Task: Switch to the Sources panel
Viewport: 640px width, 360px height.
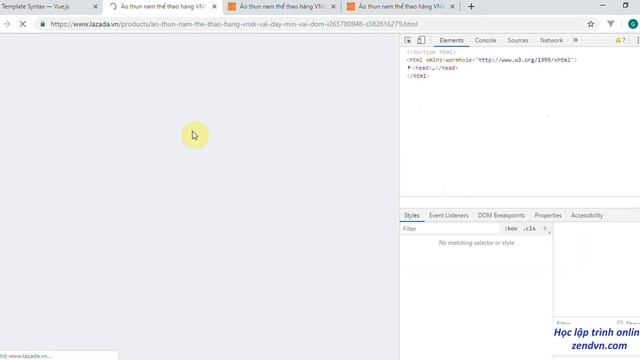Action: [x=518, y=40]
